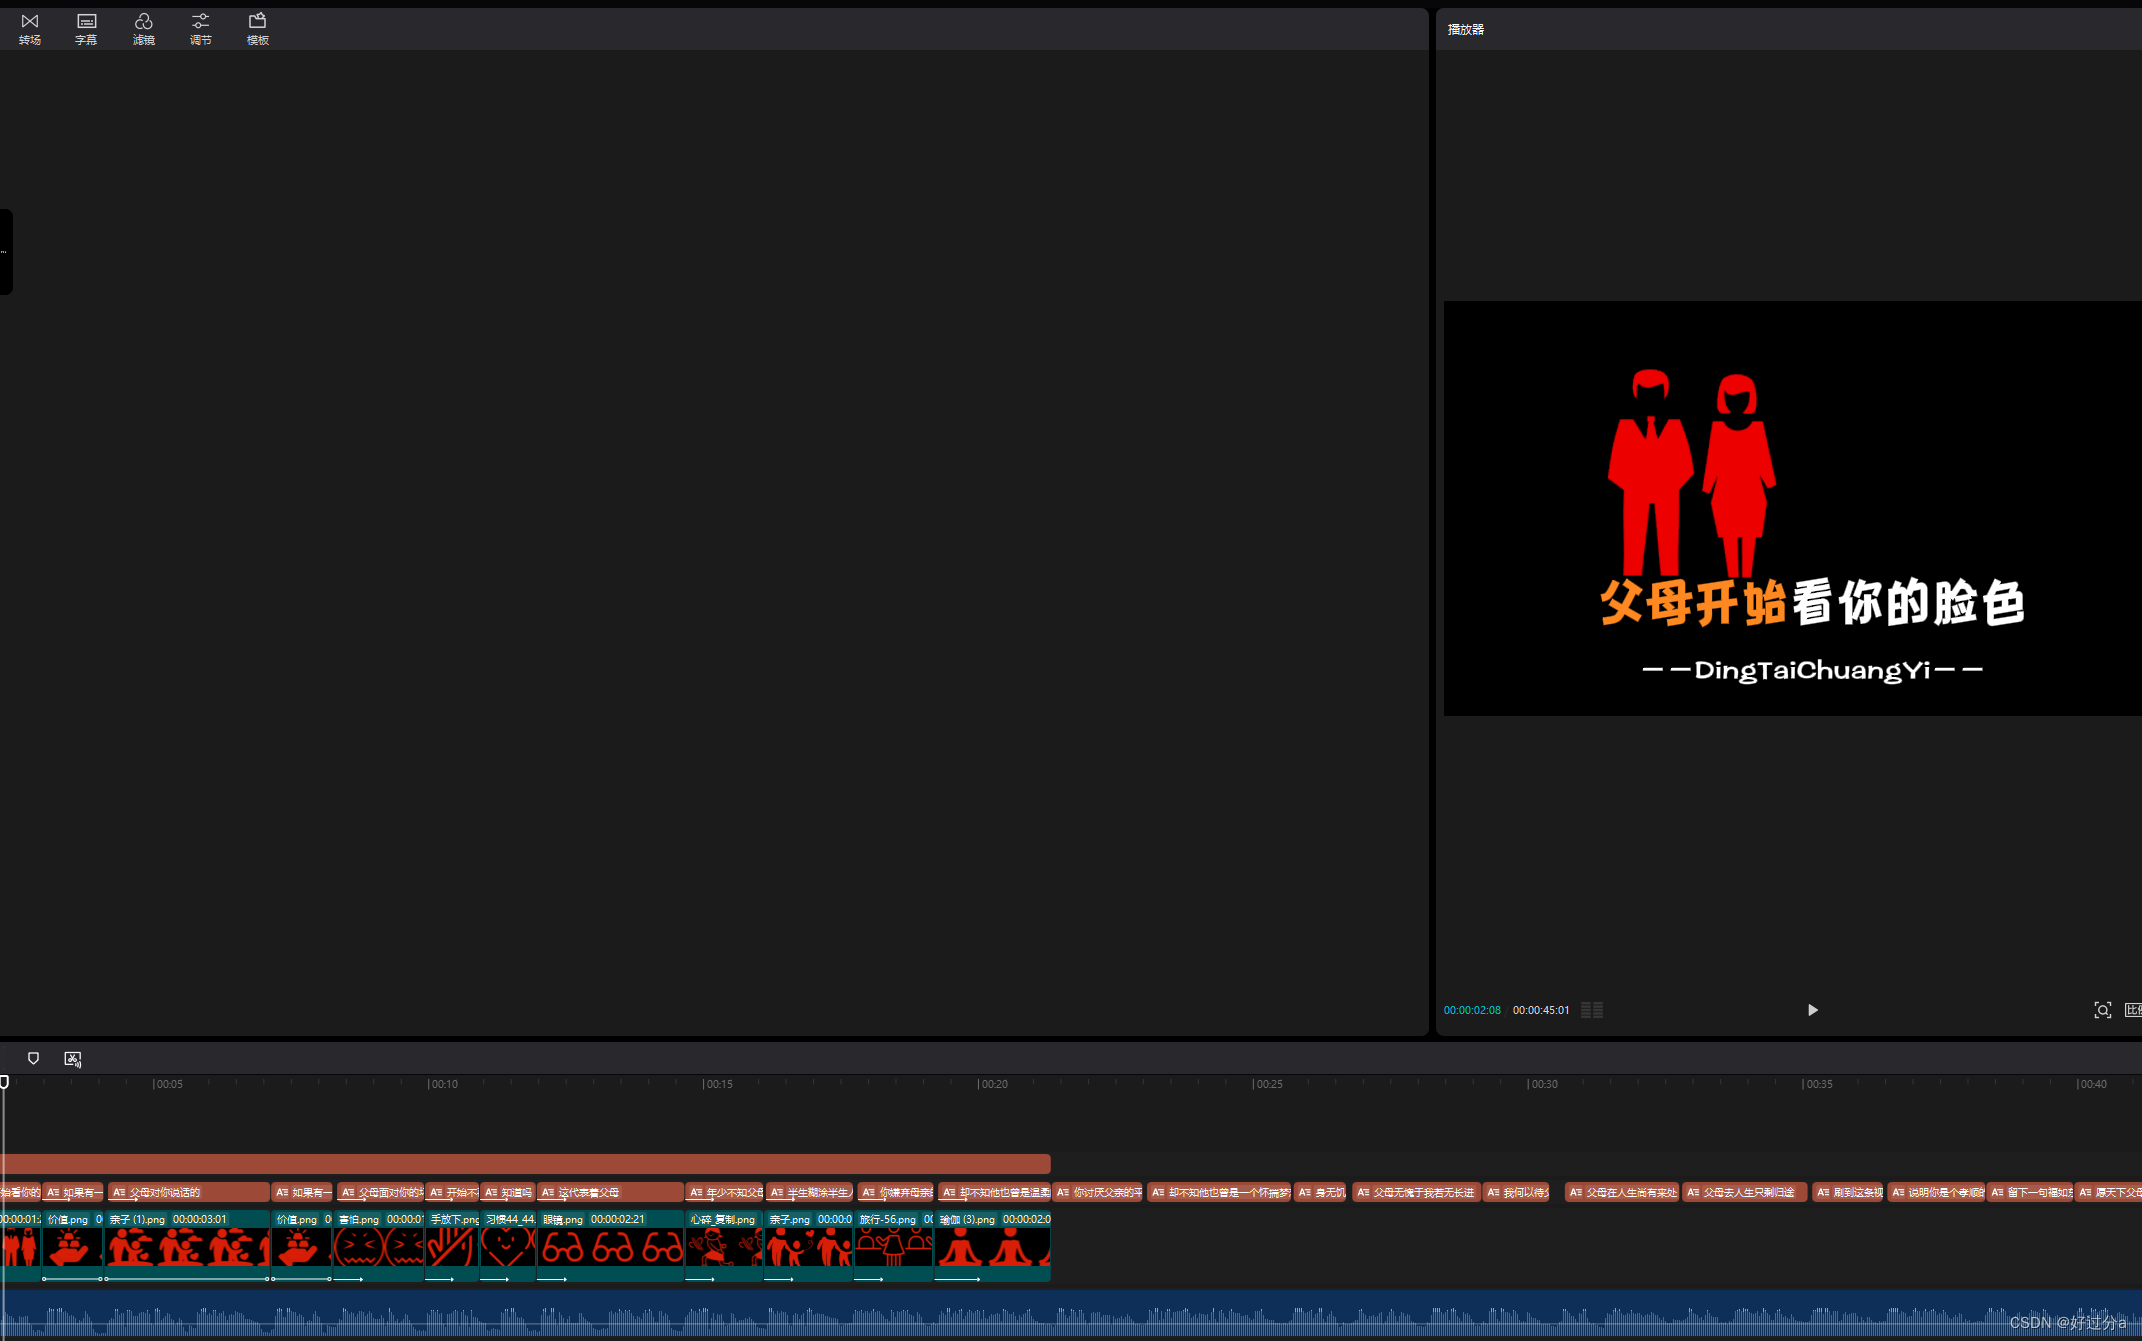
Task: Click the audio split scissors icon
Action: pyautogui.click(x=73, y=1058)
